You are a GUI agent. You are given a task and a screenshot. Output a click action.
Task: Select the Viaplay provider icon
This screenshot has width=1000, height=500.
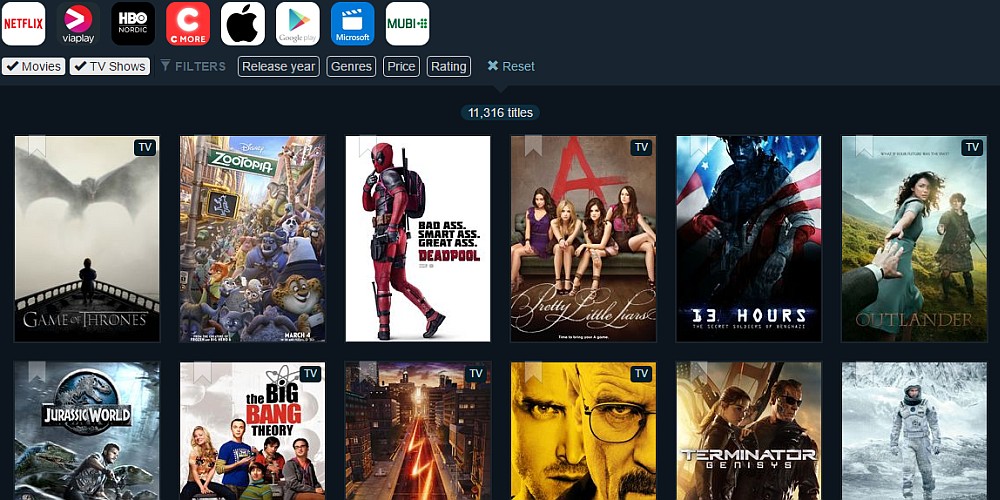[78, 24]
